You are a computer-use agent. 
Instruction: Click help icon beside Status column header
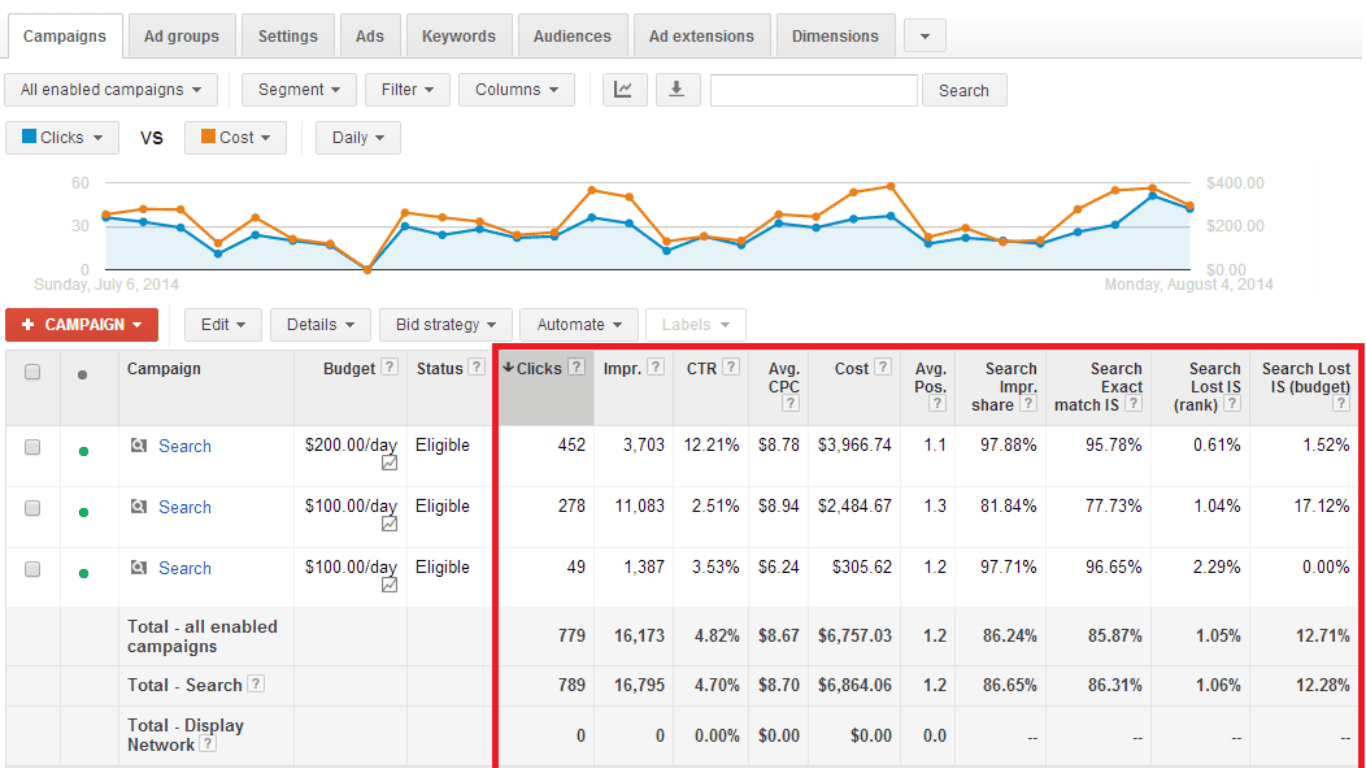tap(477, 368)
